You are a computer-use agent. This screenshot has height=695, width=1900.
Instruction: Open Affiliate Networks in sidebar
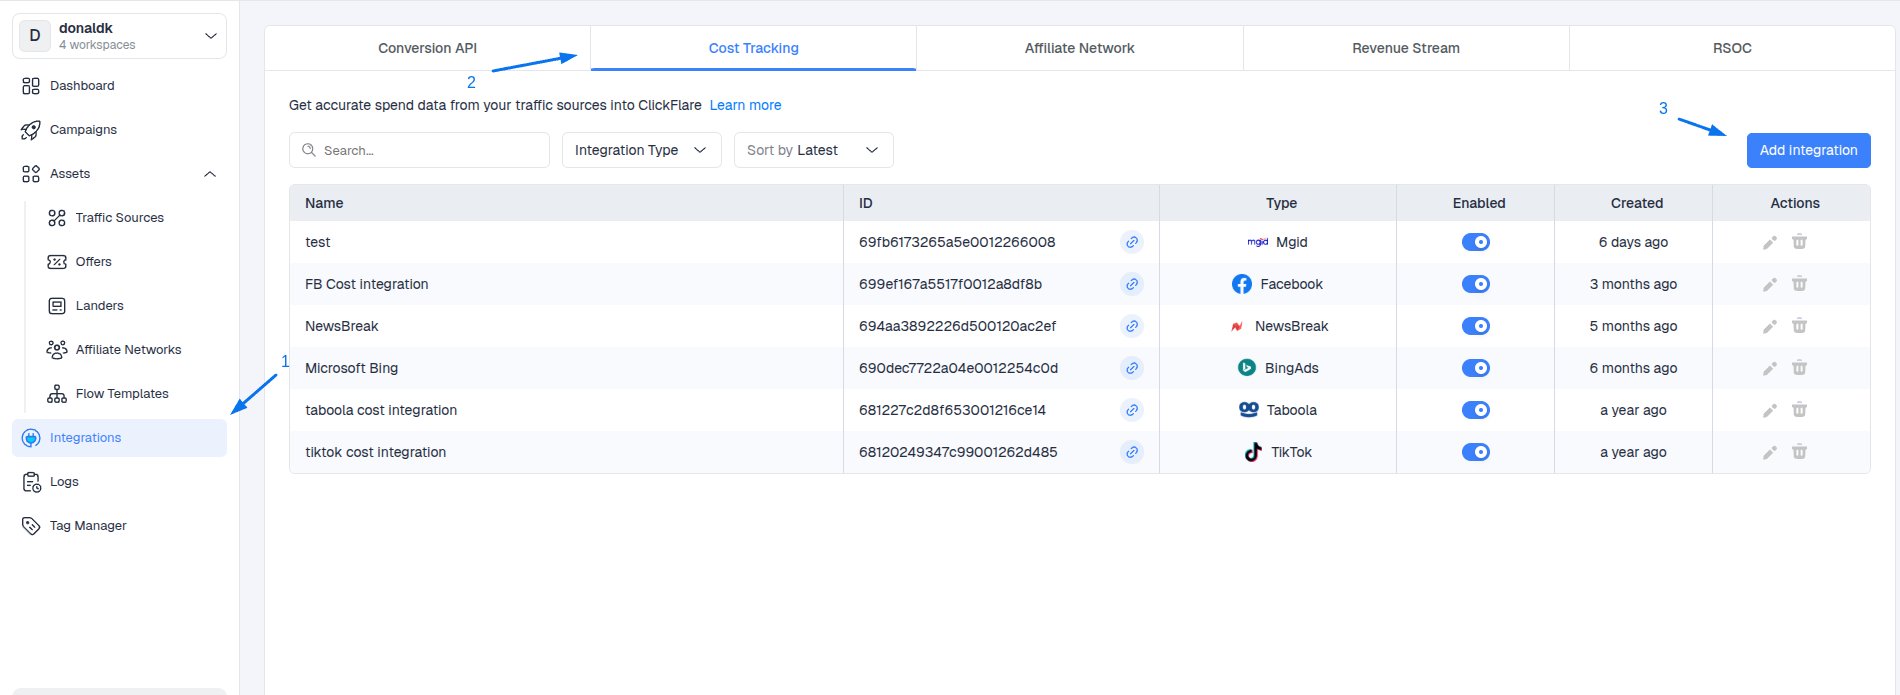tap(132, 350)
